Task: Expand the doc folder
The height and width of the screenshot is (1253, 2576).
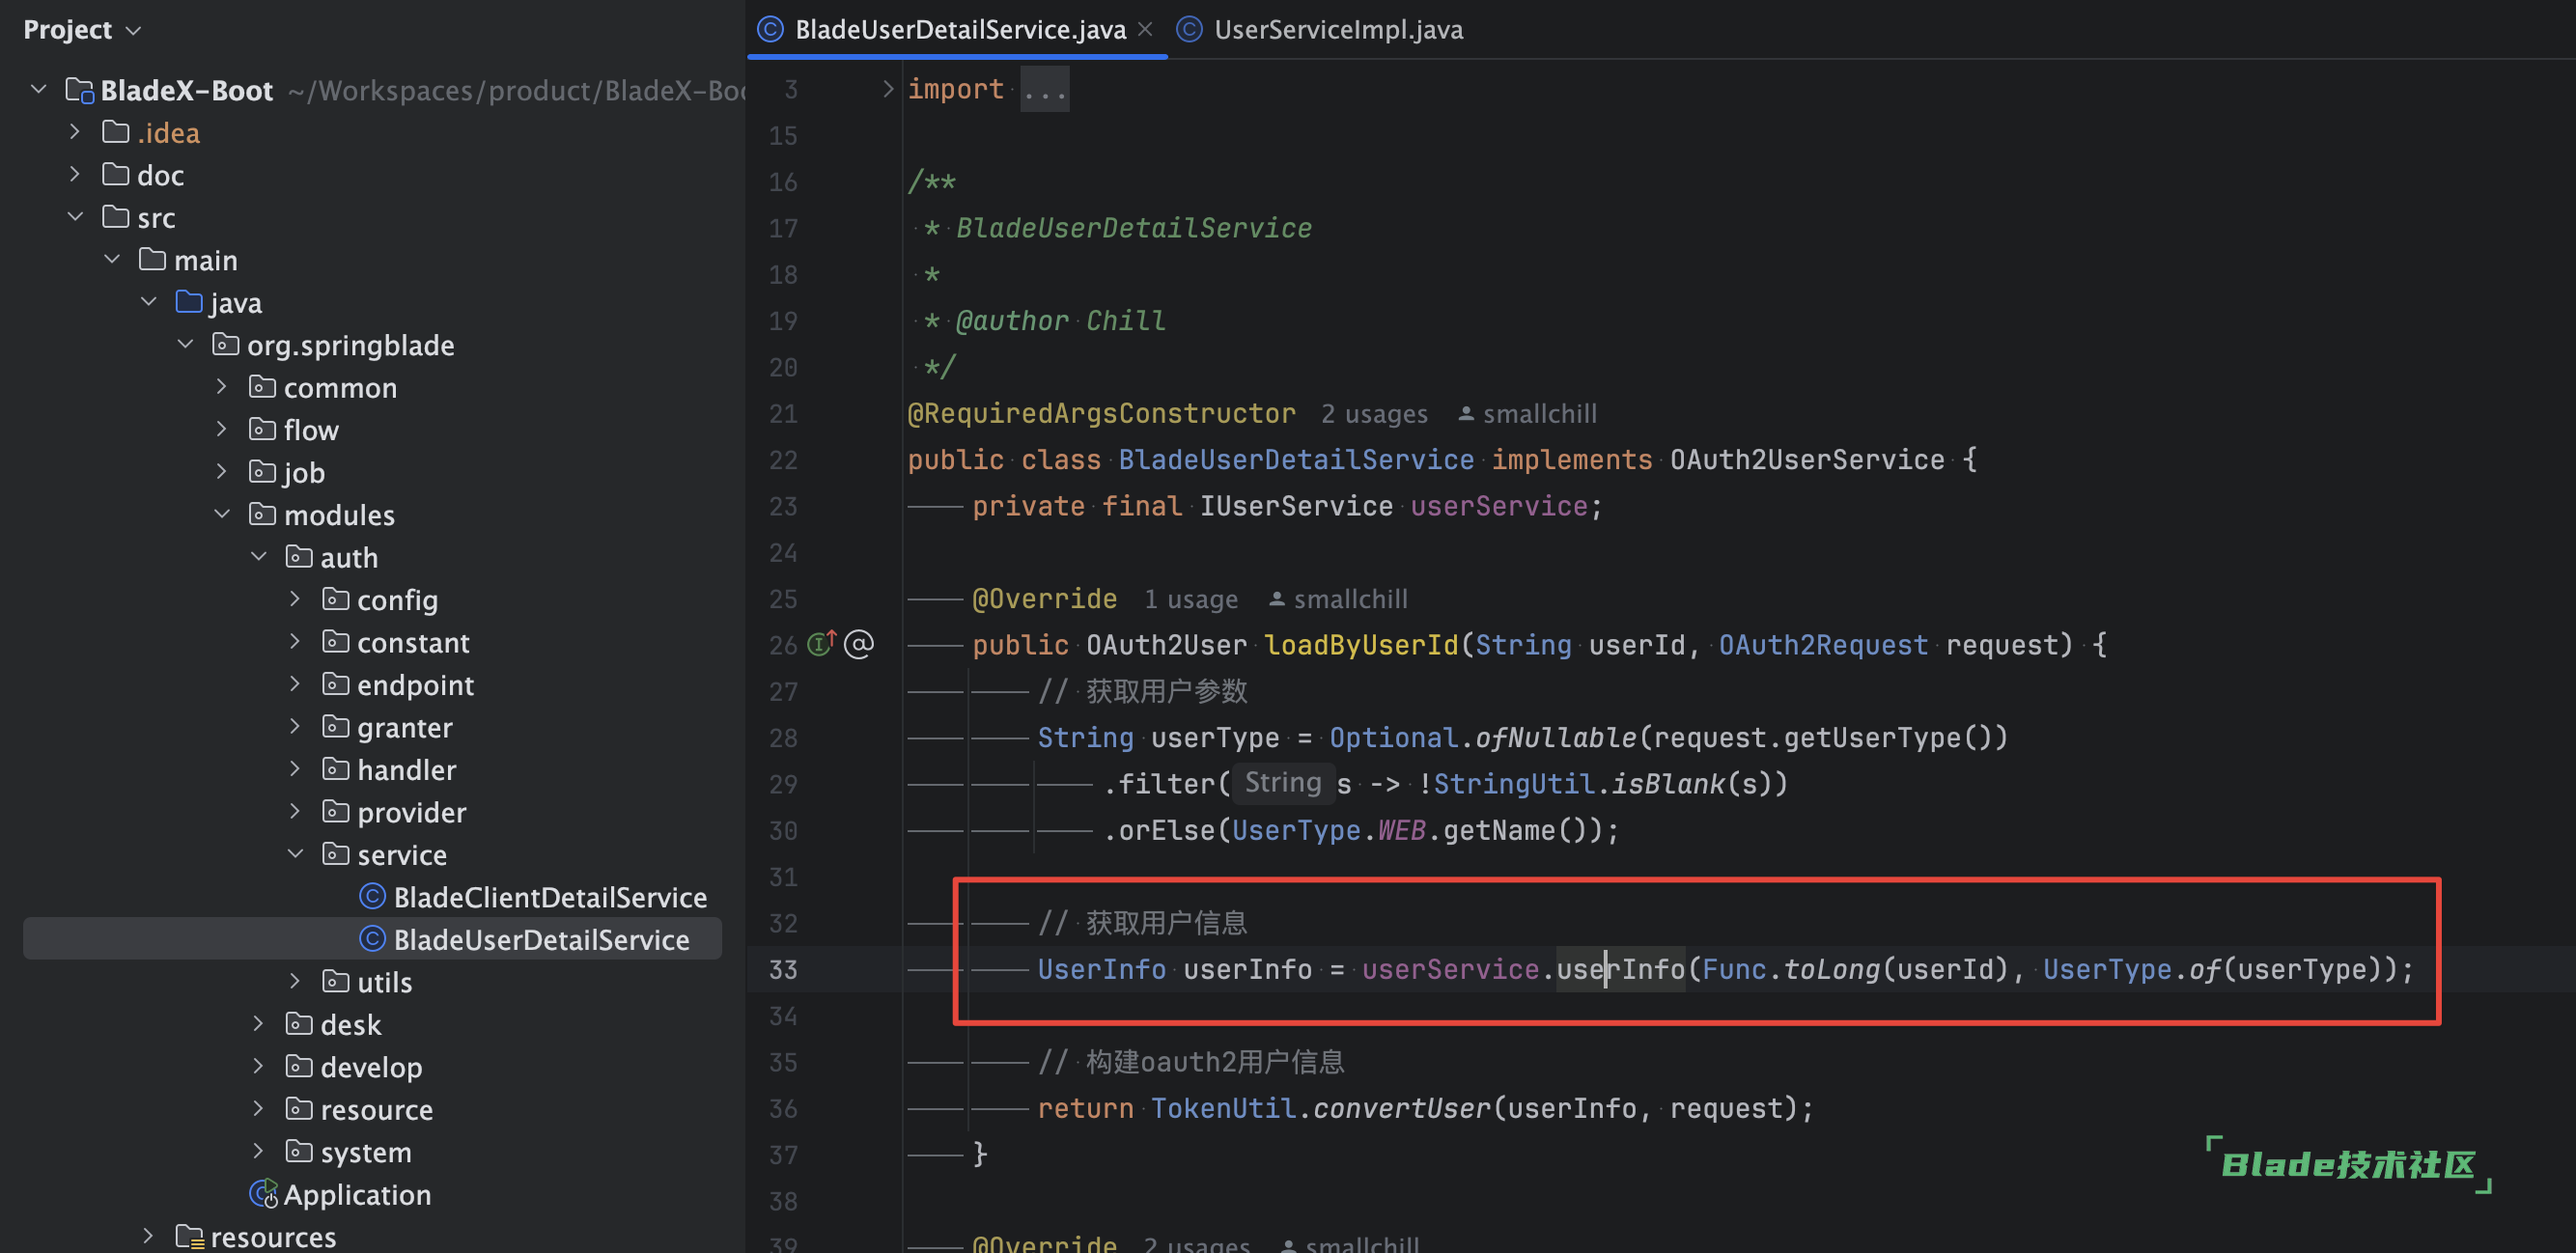Action: point(75,175)
